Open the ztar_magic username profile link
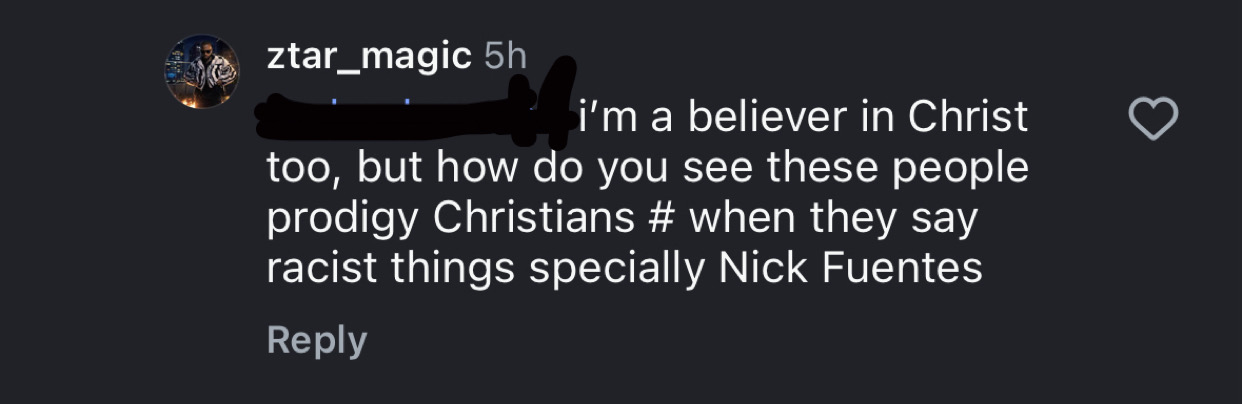 pos(369,57)
